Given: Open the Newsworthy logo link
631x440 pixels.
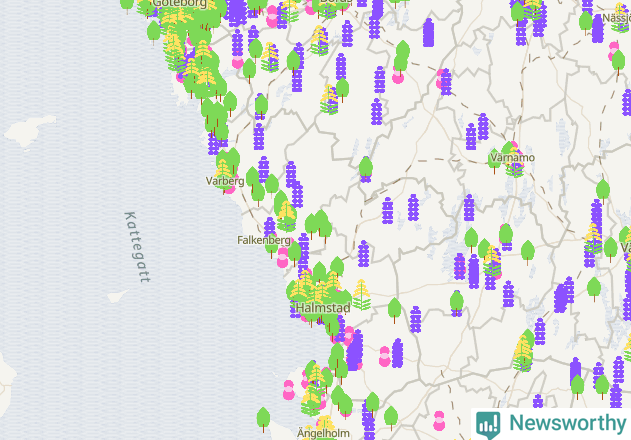Looking at the screenshot, I should click(551, 424).
